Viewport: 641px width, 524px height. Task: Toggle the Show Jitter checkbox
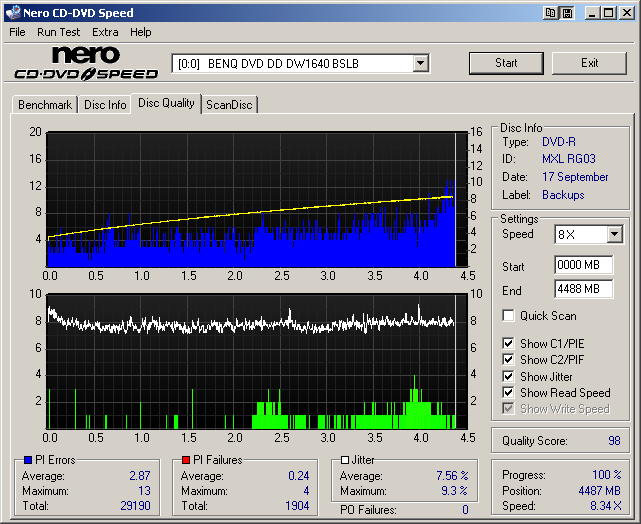[x=510, y=377]
